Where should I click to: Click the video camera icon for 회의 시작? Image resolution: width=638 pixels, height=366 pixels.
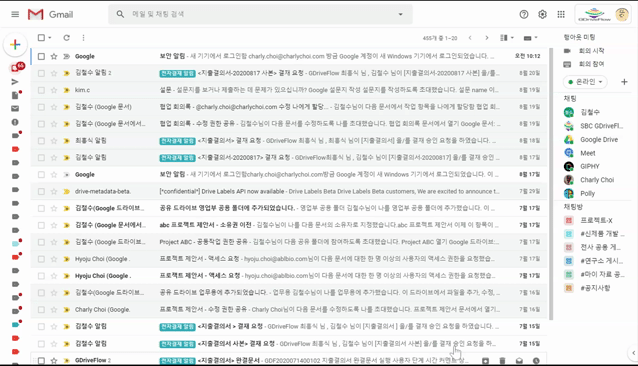pos(567,51)
